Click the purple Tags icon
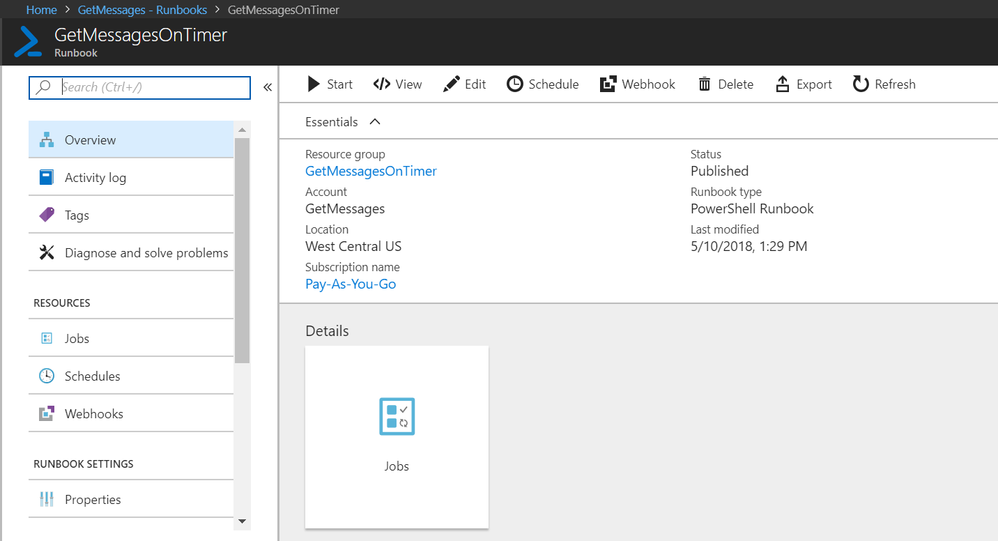 46,214
